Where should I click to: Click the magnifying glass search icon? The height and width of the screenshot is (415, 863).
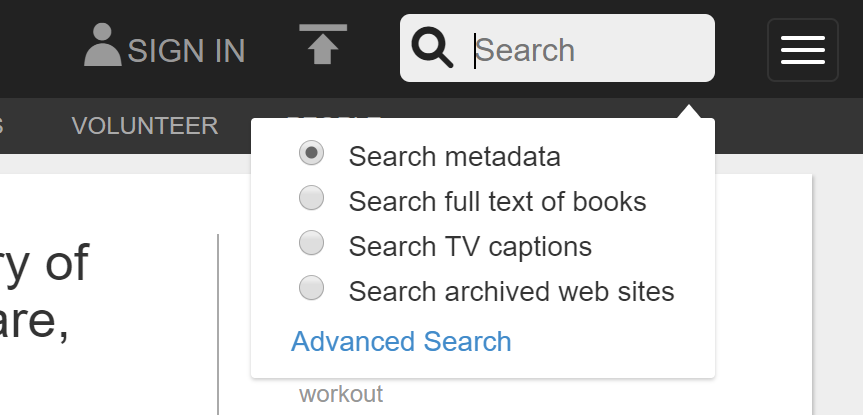(433, 48)
